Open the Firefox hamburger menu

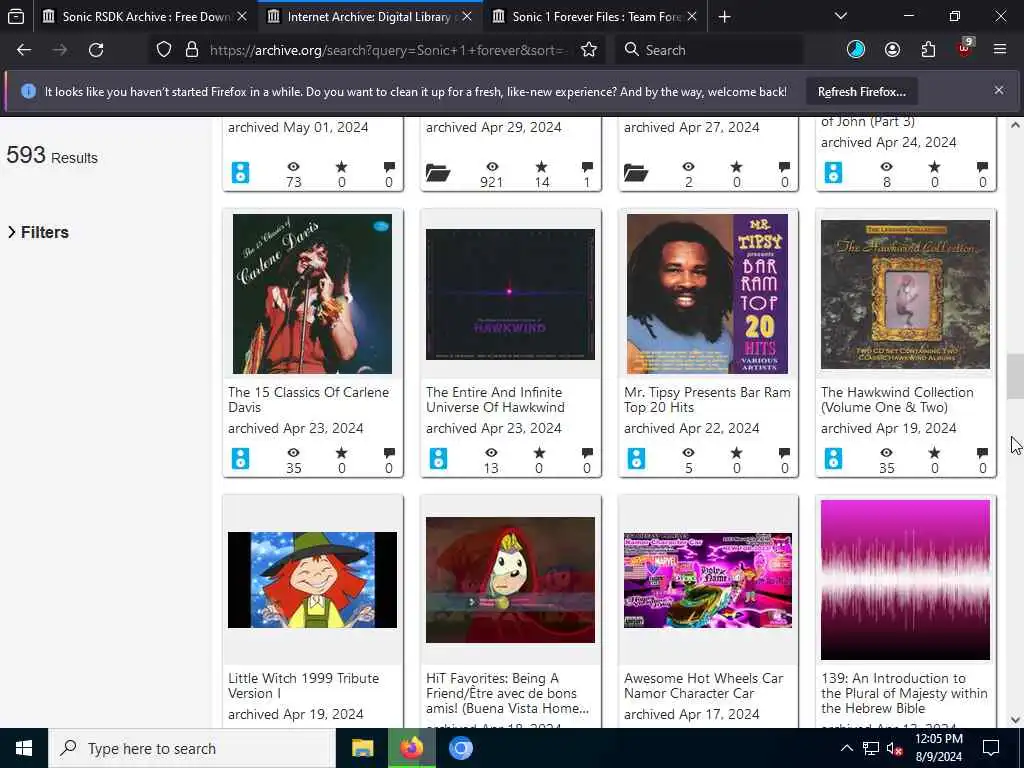click(x=999, y=50)
